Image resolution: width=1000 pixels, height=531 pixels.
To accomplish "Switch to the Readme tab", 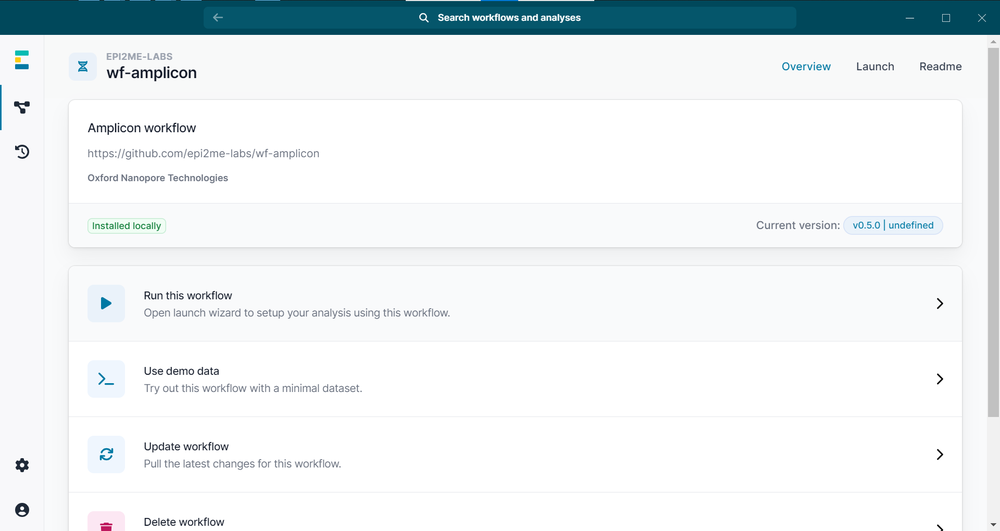I will coord(940,66).
